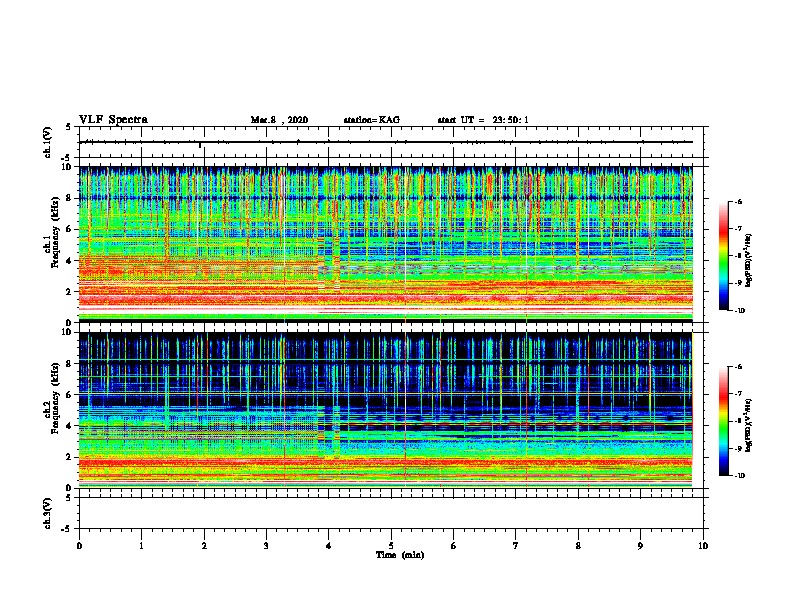Viewport: 792px width, 612px height.
Task: Click the ch.1 spectrogram color scale bar
Action: (x=724, y=256)
